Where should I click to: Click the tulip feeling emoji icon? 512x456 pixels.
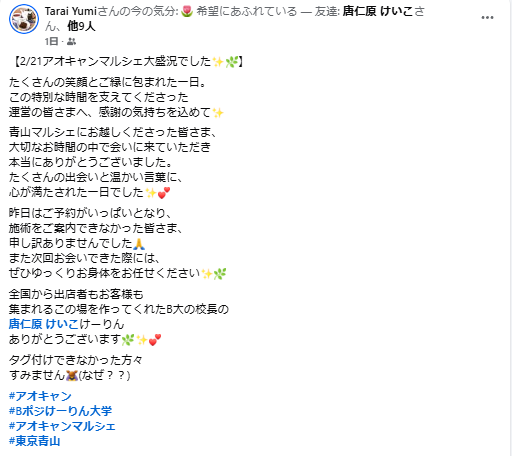click(x=187, y=12)
